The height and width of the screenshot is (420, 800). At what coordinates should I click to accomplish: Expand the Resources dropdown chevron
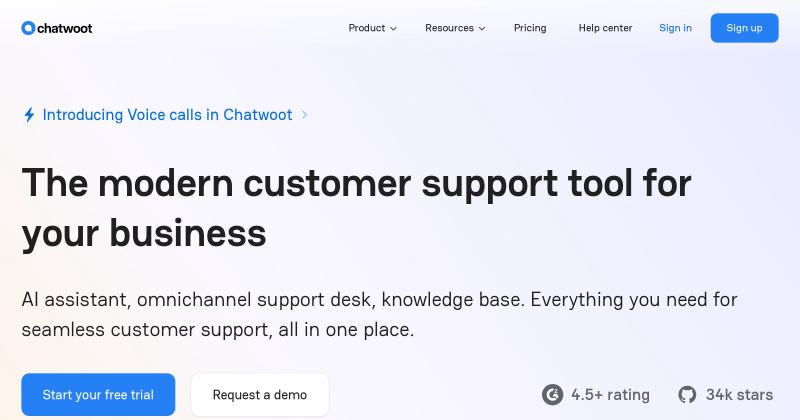(x=482, y=29)
